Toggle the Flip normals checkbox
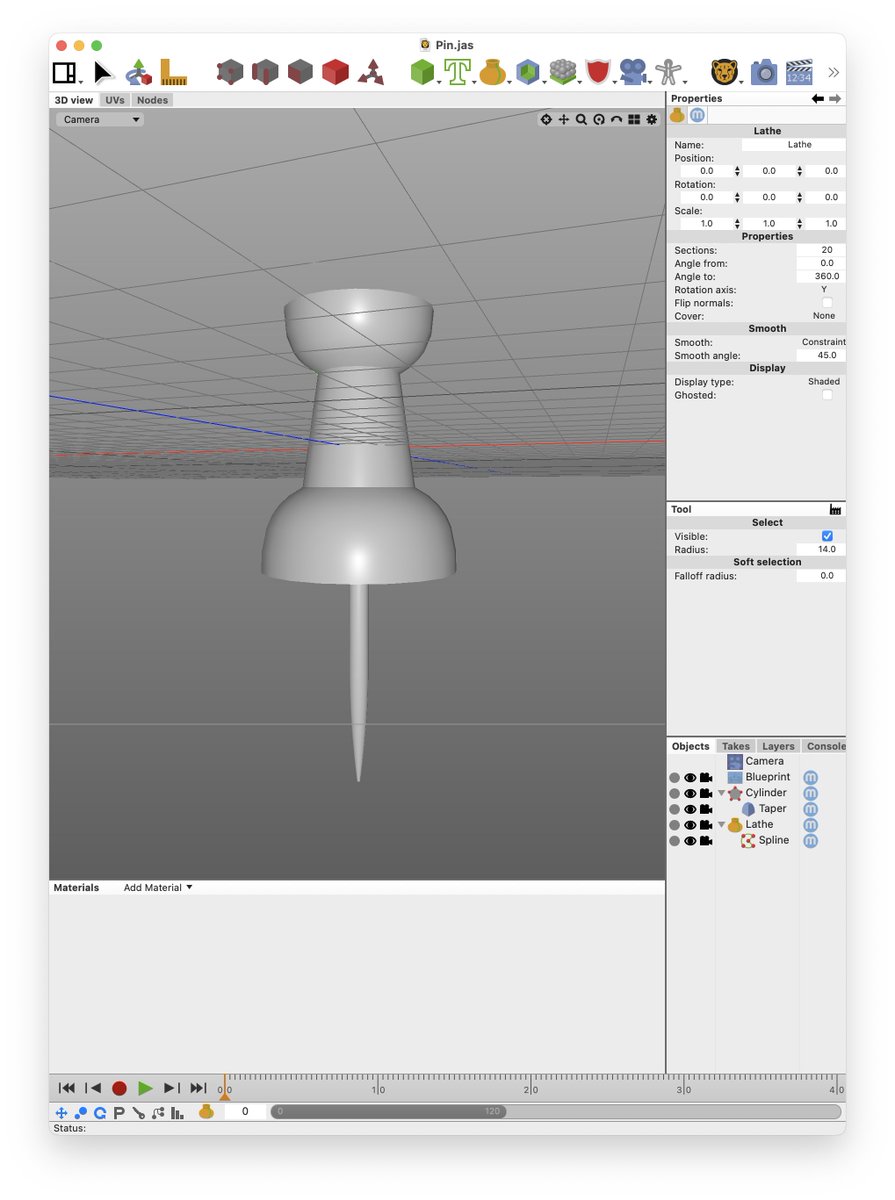Screen dimensions: 895x1200 coord(827,302)
